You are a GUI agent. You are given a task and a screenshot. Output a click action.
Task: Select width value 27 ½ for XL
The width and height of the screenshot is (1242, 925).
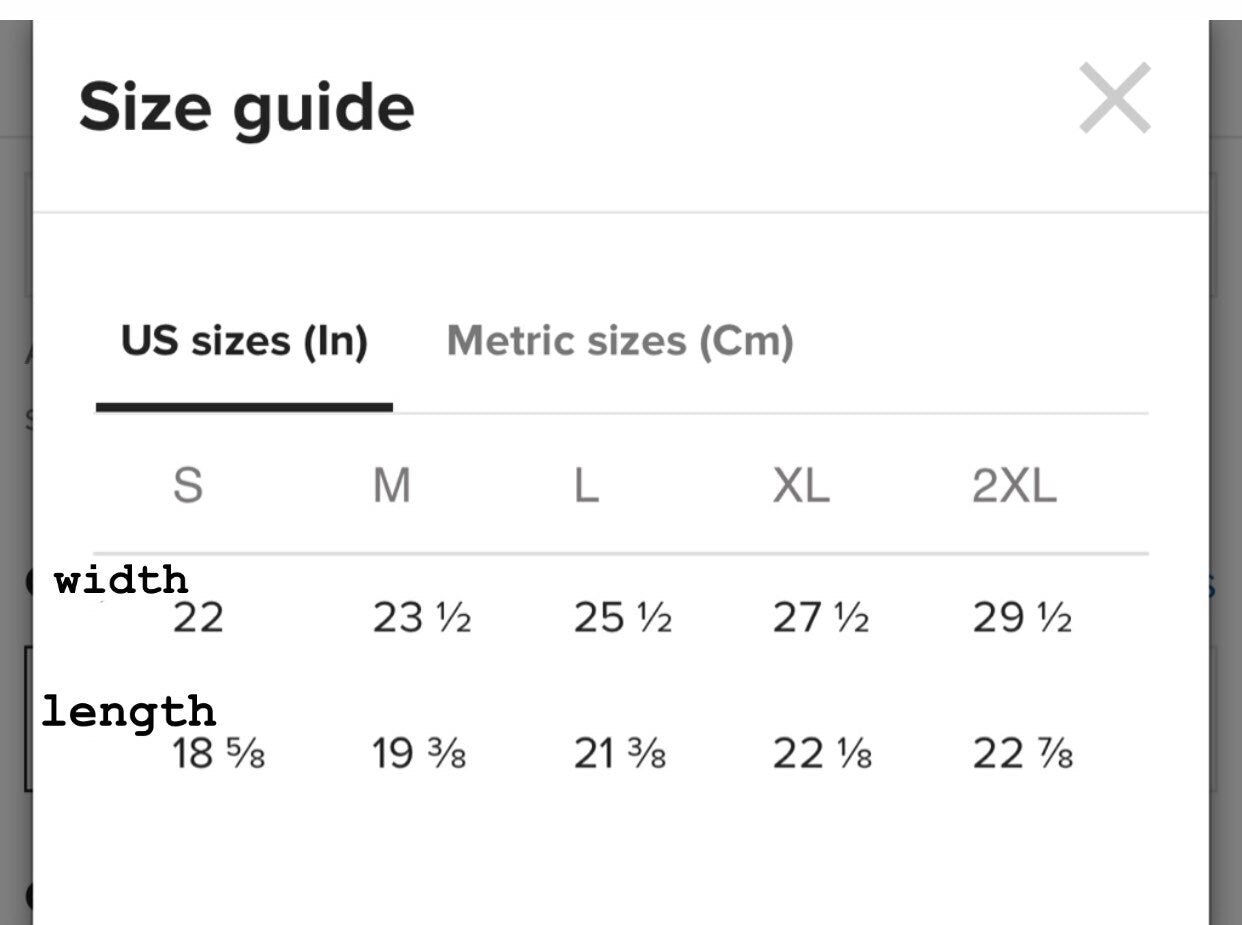pos(821,619)
